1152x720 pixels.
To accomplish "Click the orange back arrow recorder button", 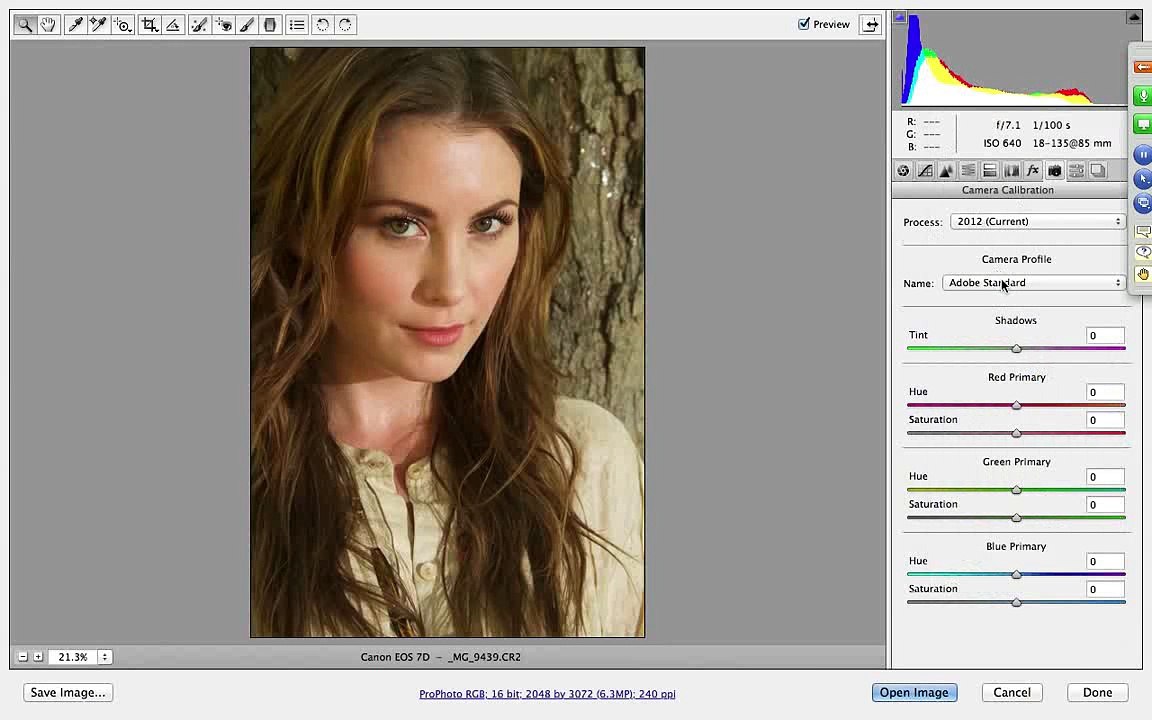I will [1142, 67].
